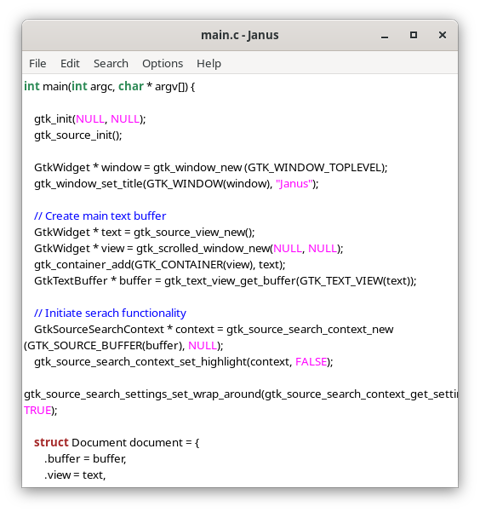Place cursor on the struct keyword
The width and height of the screenshot is (480, 512).
tap(51, 442)
